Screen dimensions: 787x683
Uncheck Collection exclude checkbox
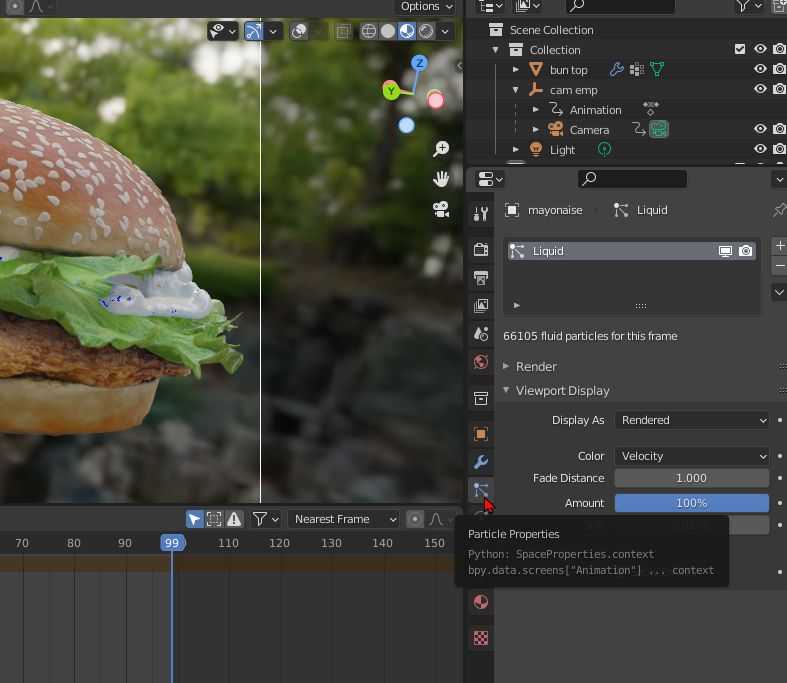pos(740,49)
